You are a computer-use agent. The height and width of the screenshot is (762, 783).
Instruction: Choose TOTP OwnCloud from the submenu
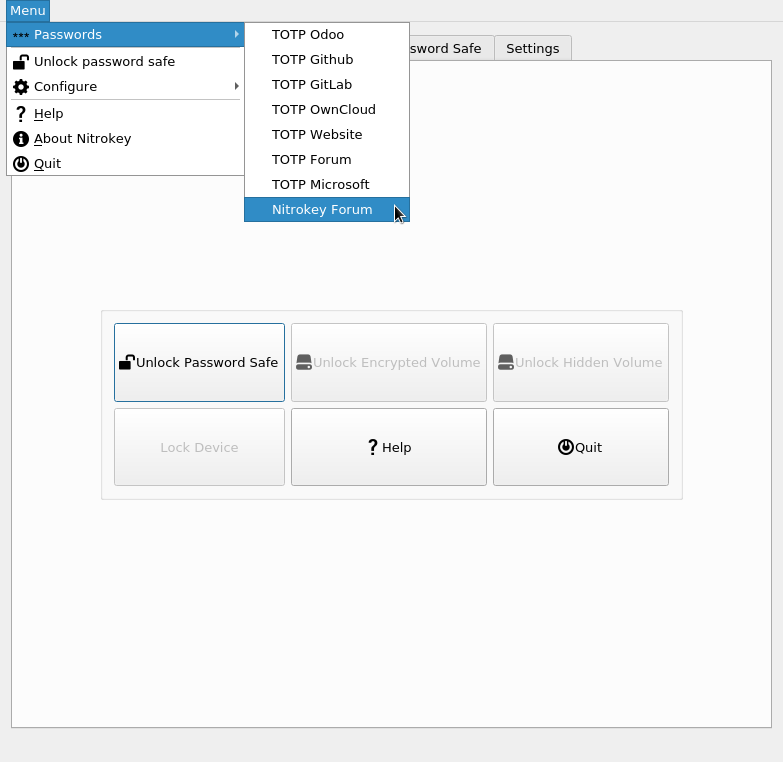click(x=323, y=110)
